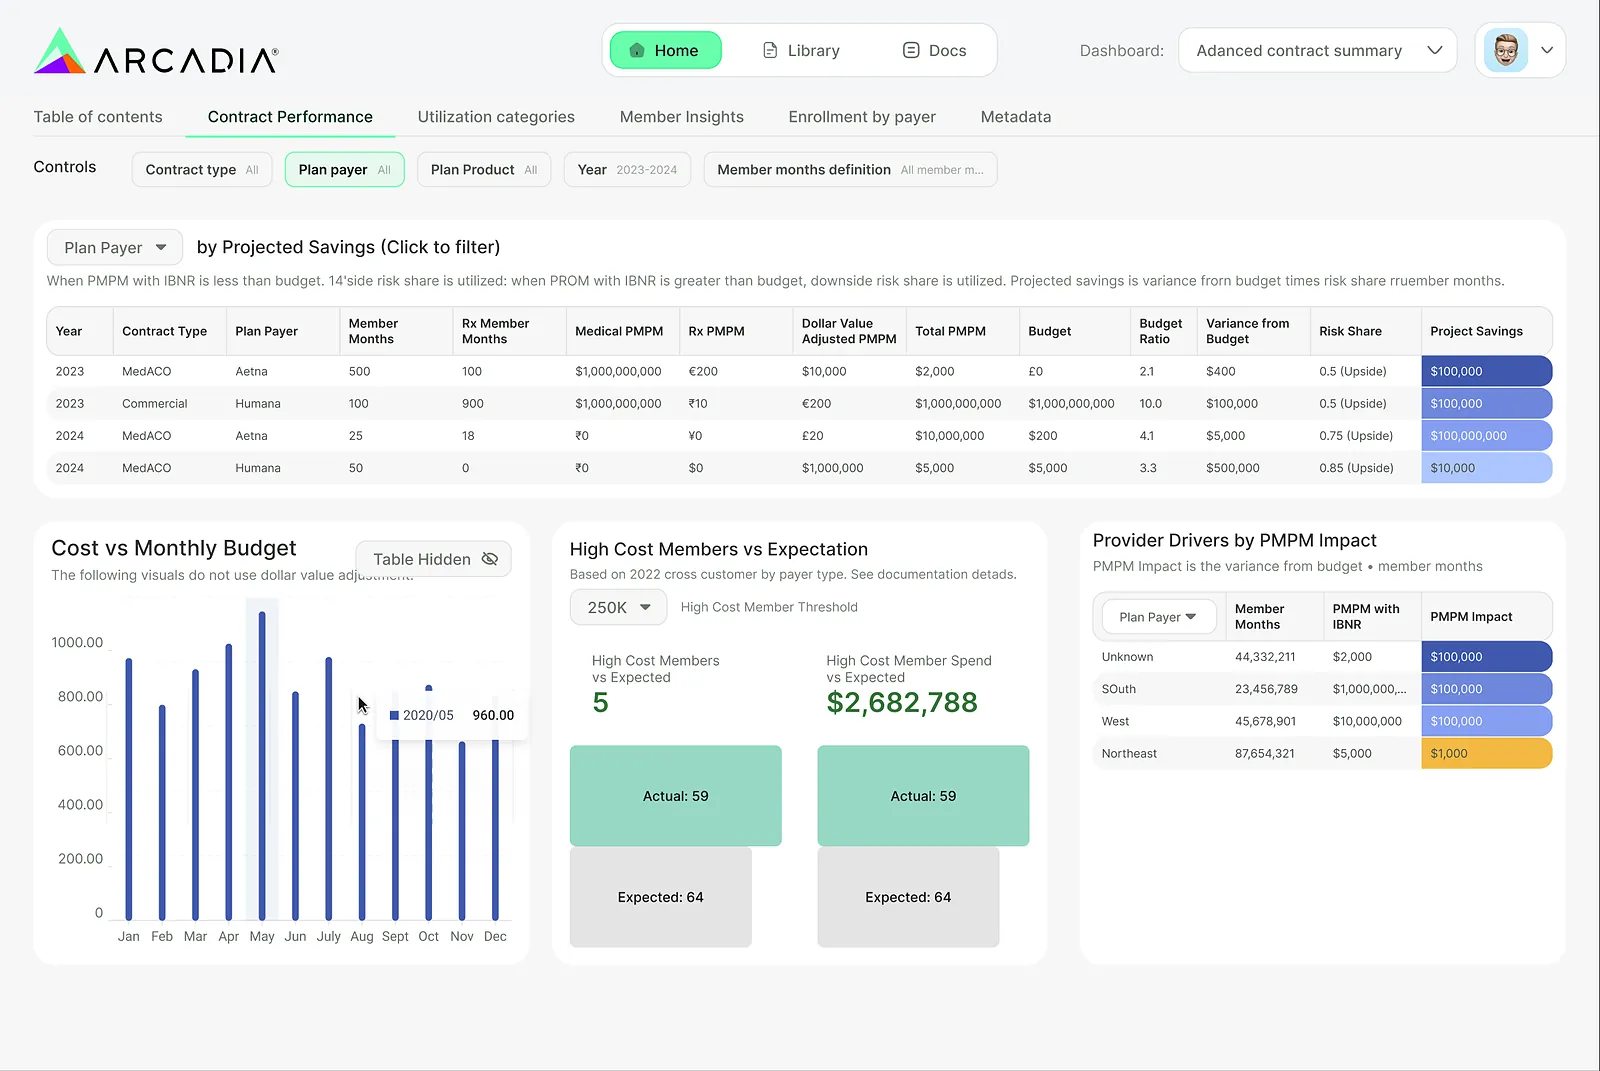Open the Member Insights tab
This screenshot has height=1071, width=1600.
pyautogui.click(x=682, y=117)
